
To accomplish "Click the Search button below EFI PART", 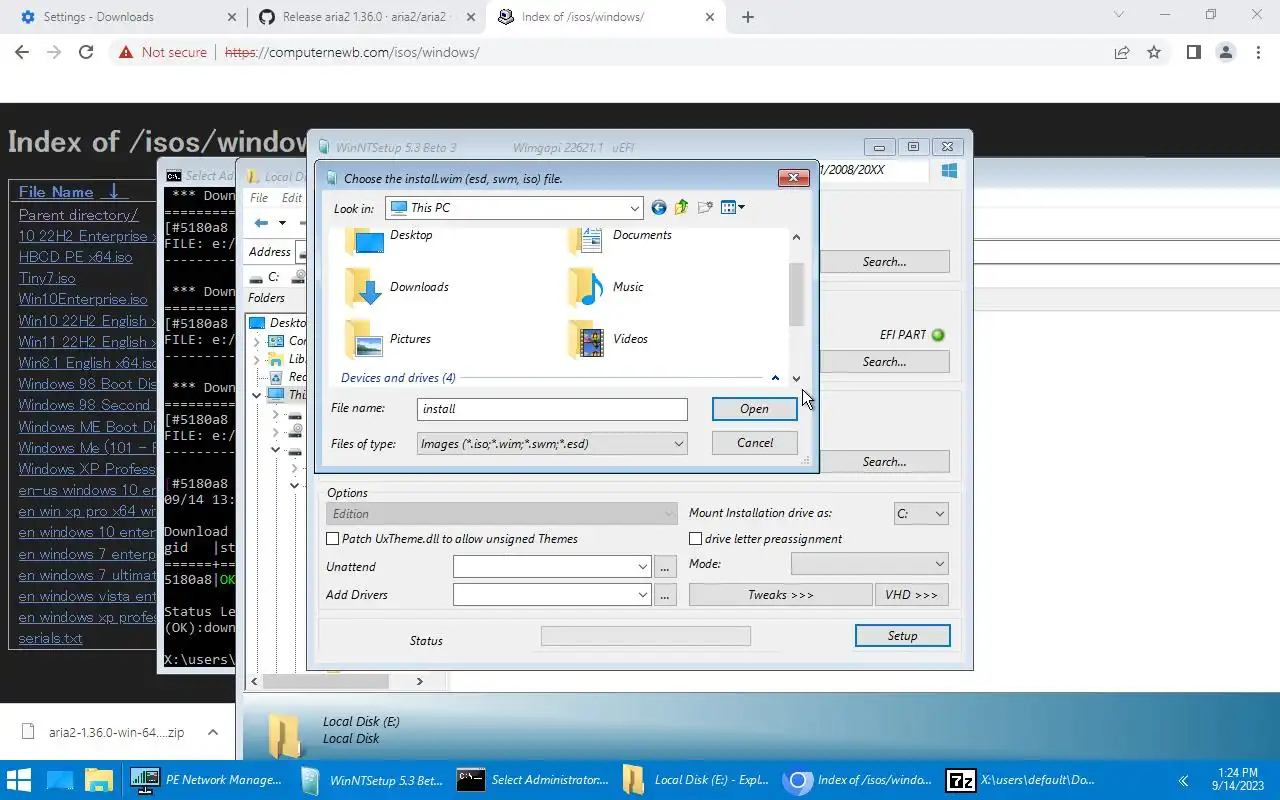I will click(884, 362).
